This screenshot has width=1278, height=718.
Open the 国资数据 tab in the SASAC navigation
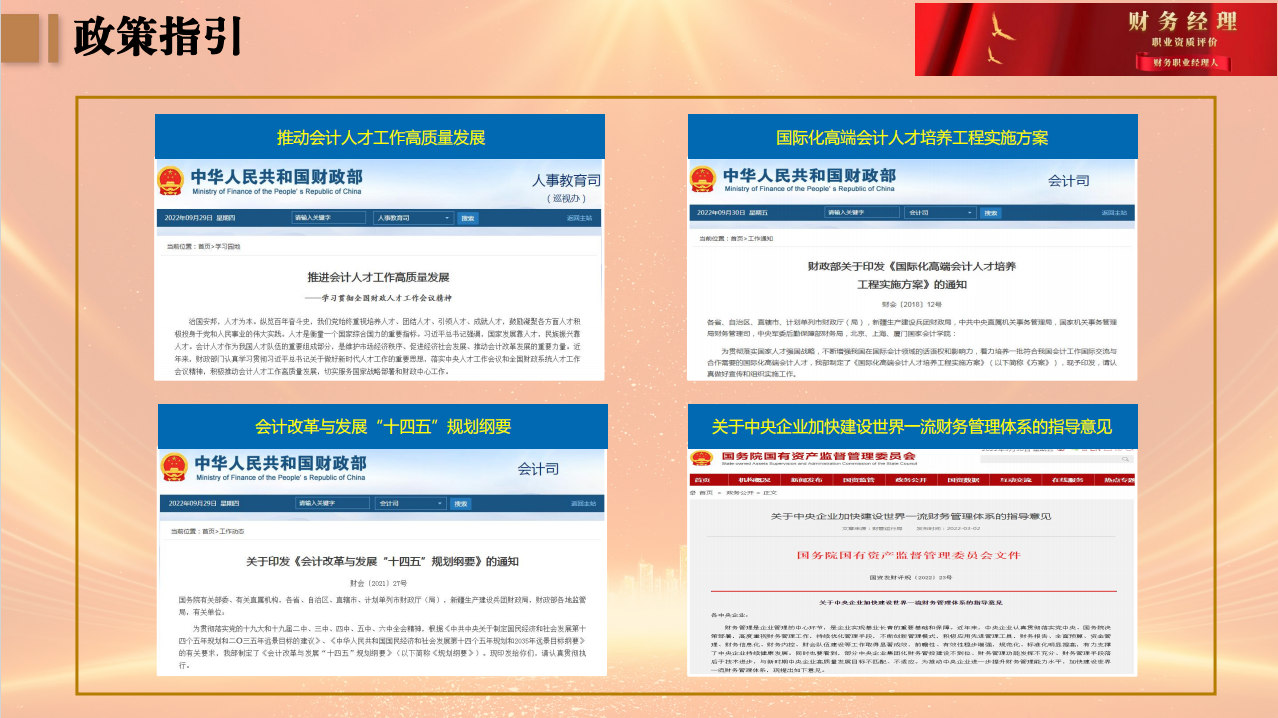click(x=963, y=480)
